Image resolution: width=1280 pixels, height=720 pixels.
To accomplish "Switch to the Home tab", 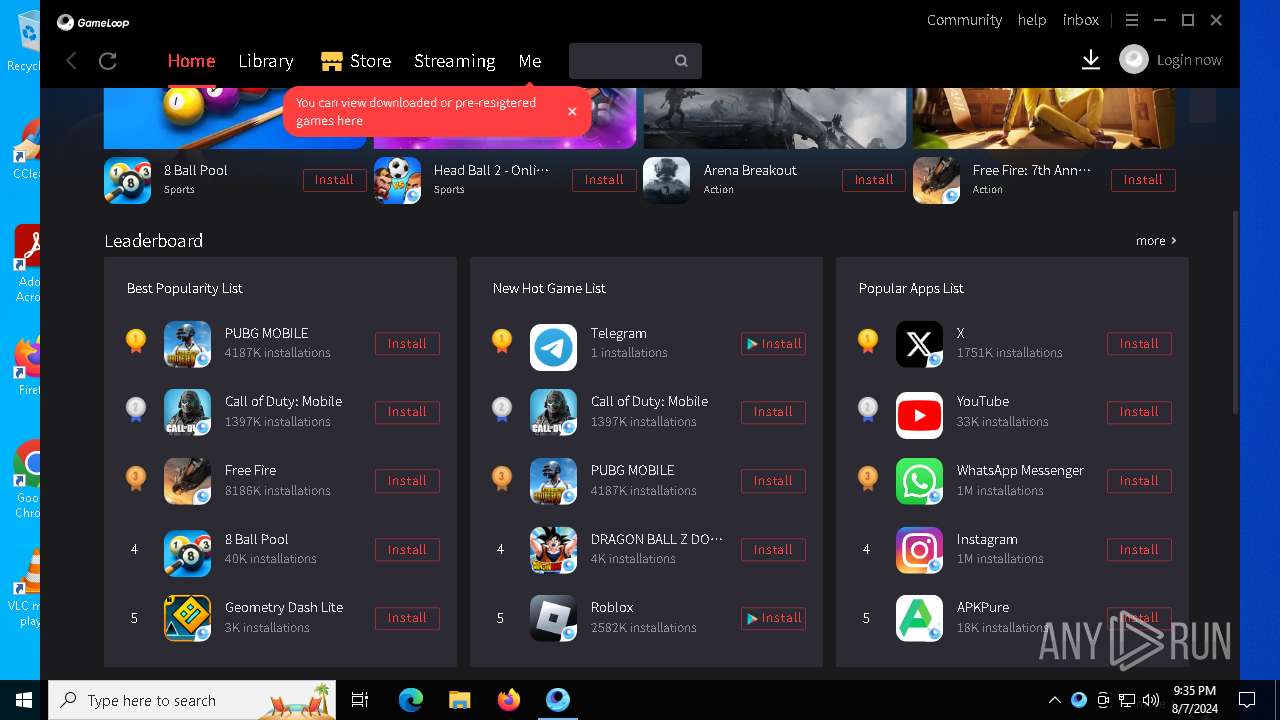I will coord(191,61).
